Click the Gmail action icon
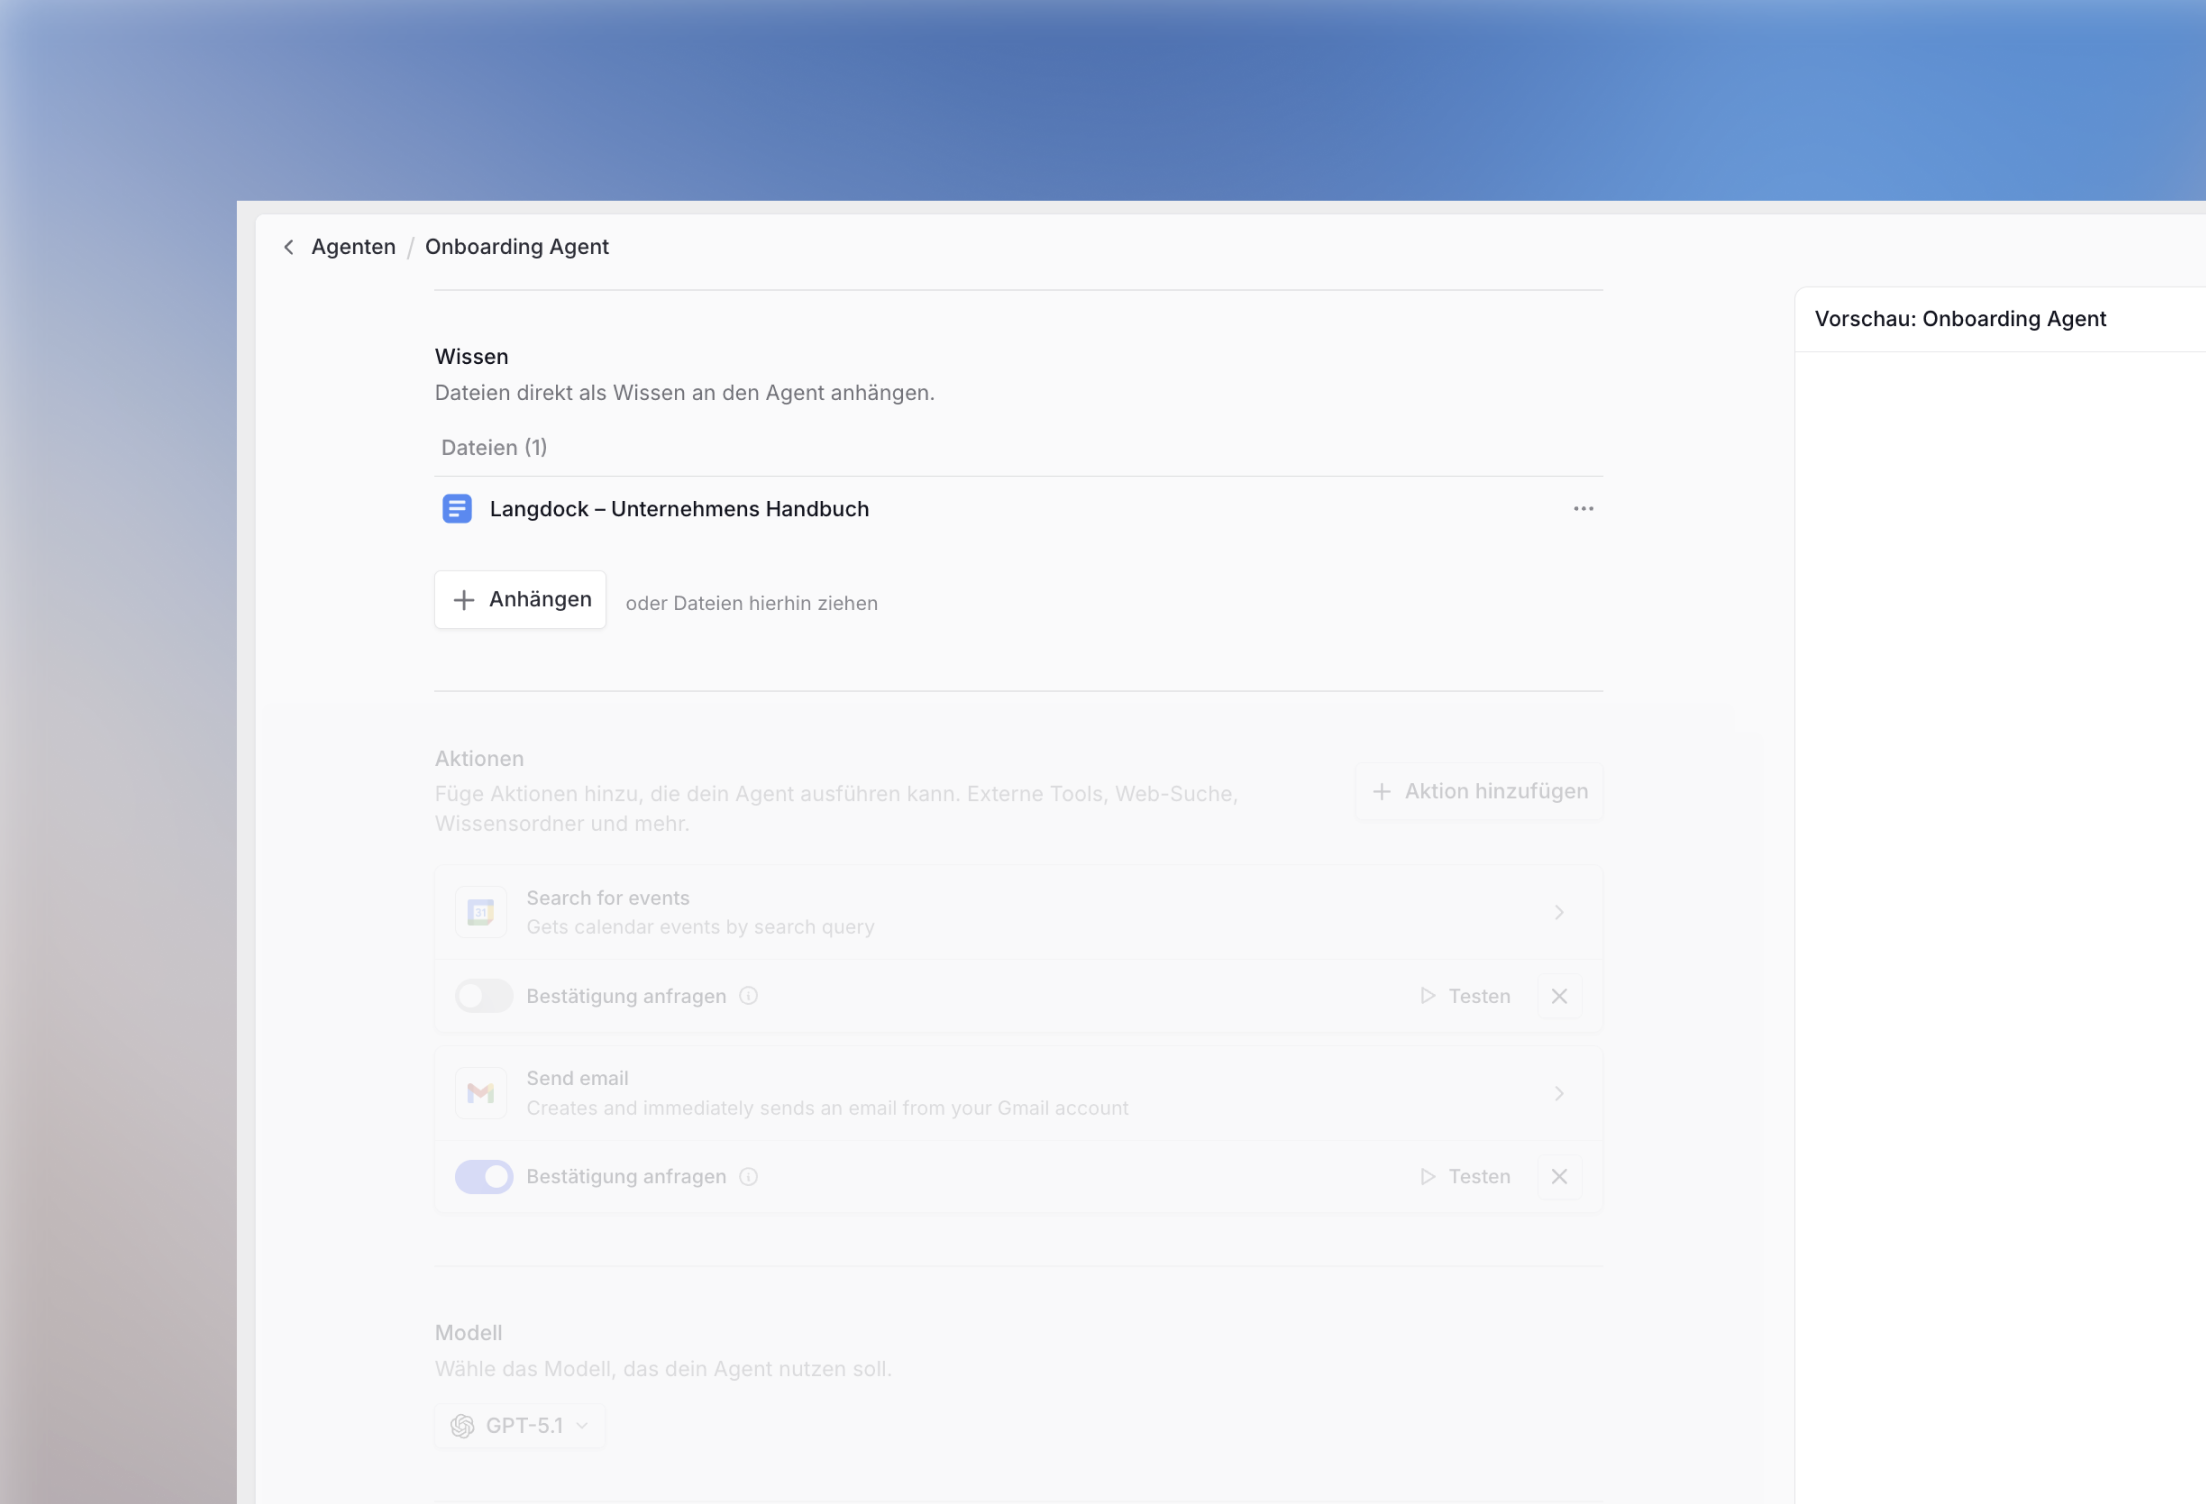This screenshot has width=2206, height=1504. [x=481, y=1093]
